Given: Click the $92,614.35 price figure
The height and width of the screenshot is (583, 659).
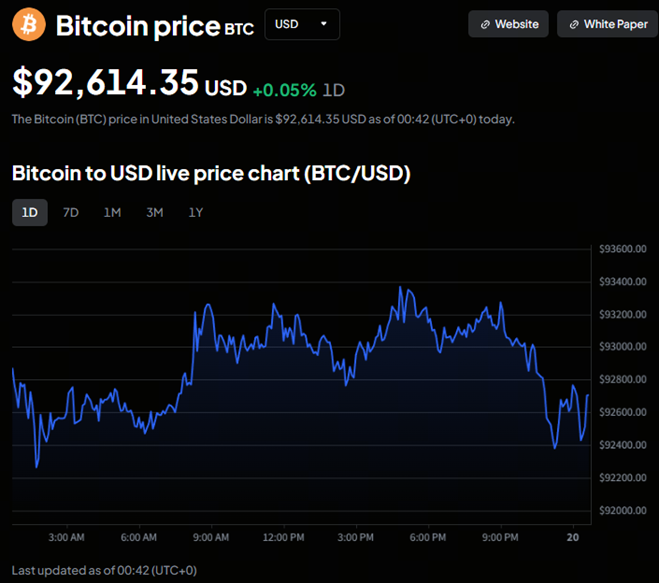Looking at the screenshot, I should [x=105, y=84].
